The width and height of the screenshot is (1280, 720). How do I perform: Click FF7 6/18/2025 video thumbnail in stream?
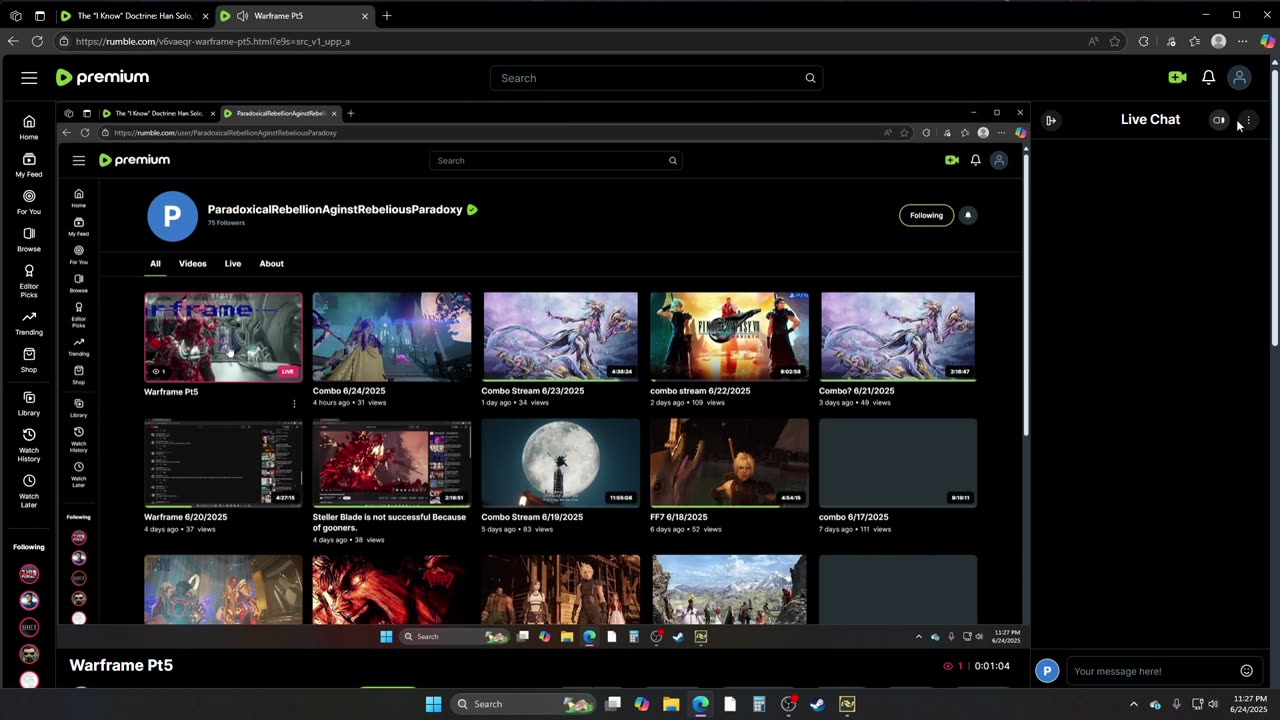pos(729,463)
